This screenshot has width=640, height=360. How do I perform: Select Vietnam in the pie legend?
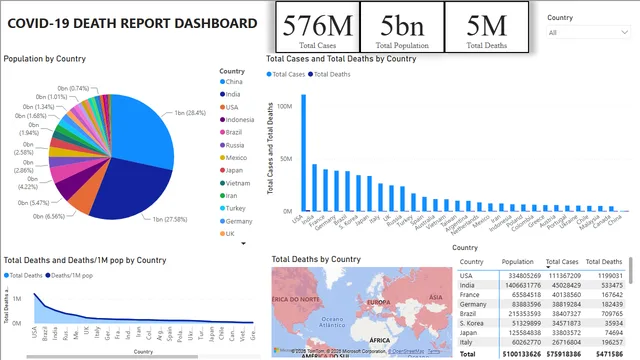coord(235,183)
